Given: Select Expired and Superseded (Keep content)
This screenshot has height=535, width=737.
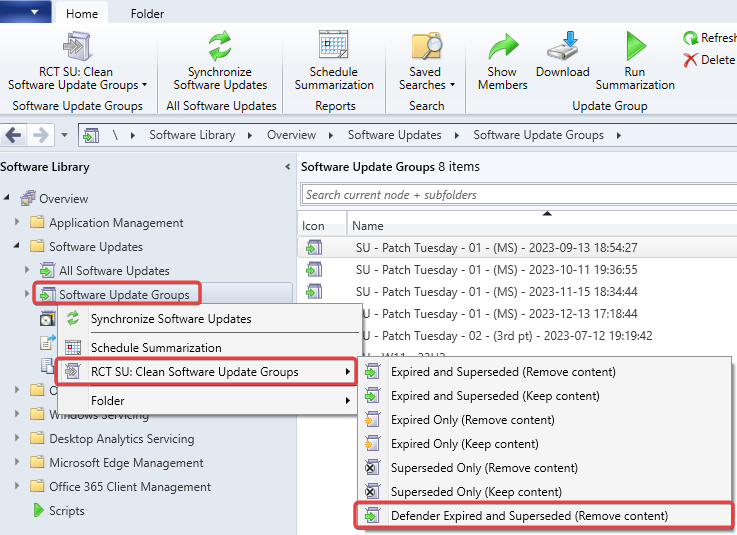Looking at the screenshot, I should [x=544, y=396].
